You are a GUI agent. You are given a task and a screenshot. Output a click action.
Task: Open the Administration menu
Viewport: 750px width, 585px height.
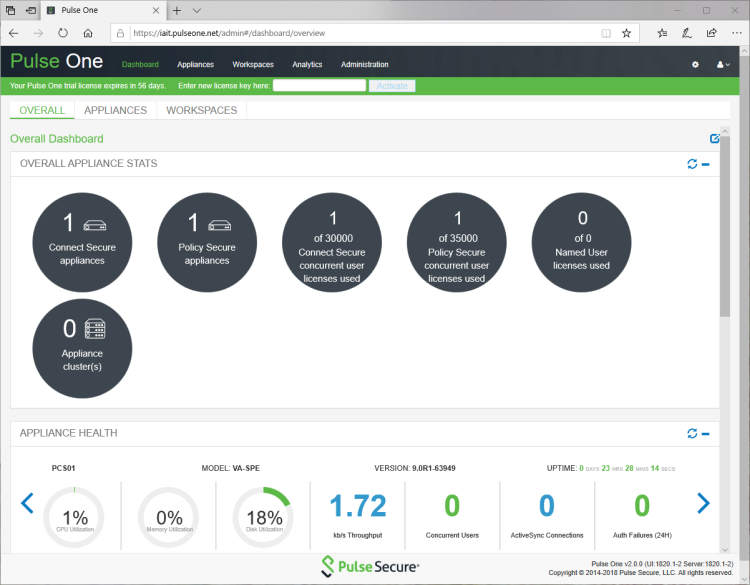(364, 65)
